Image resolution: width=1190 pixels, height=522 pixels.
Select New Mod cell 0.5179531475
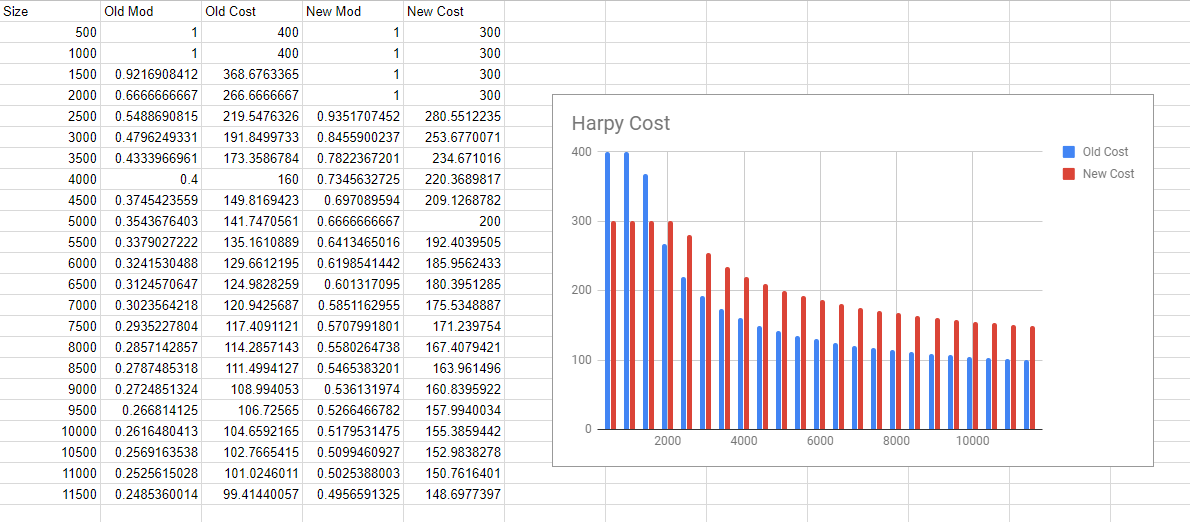[353, 432]
